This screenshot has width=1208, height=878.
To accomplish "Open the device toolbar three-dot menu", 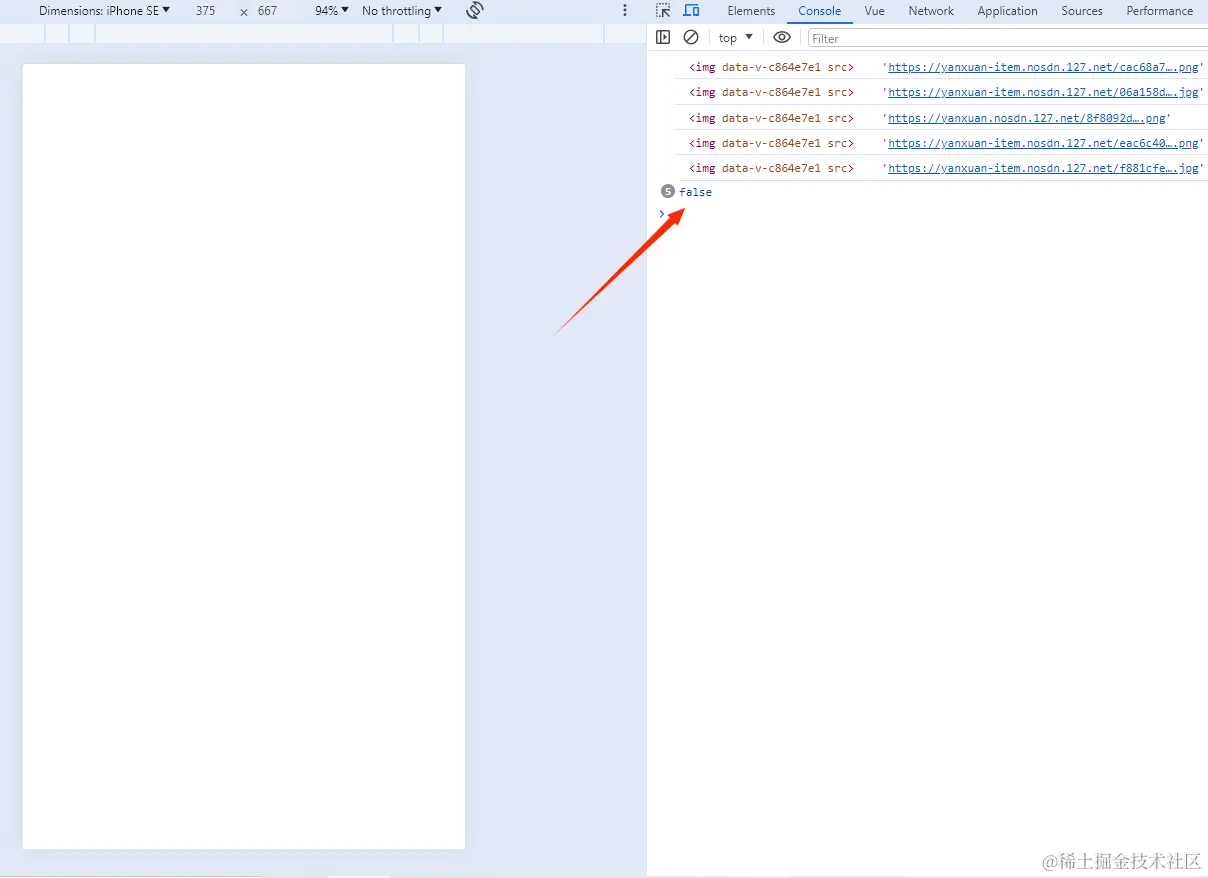I will click(x=626, y=10).
